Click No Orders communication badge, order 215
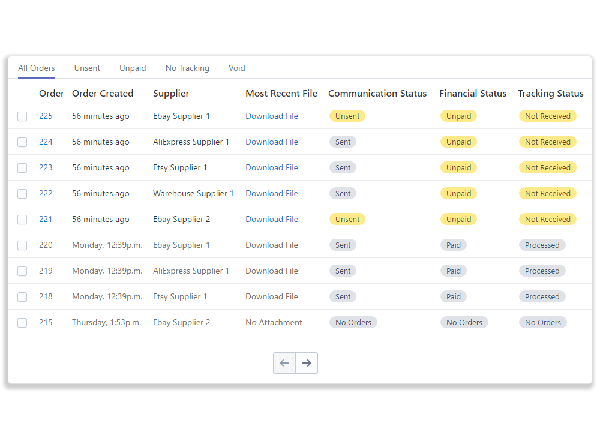Image resolution: width=600 pixels, height=438 pixels. 353,322
